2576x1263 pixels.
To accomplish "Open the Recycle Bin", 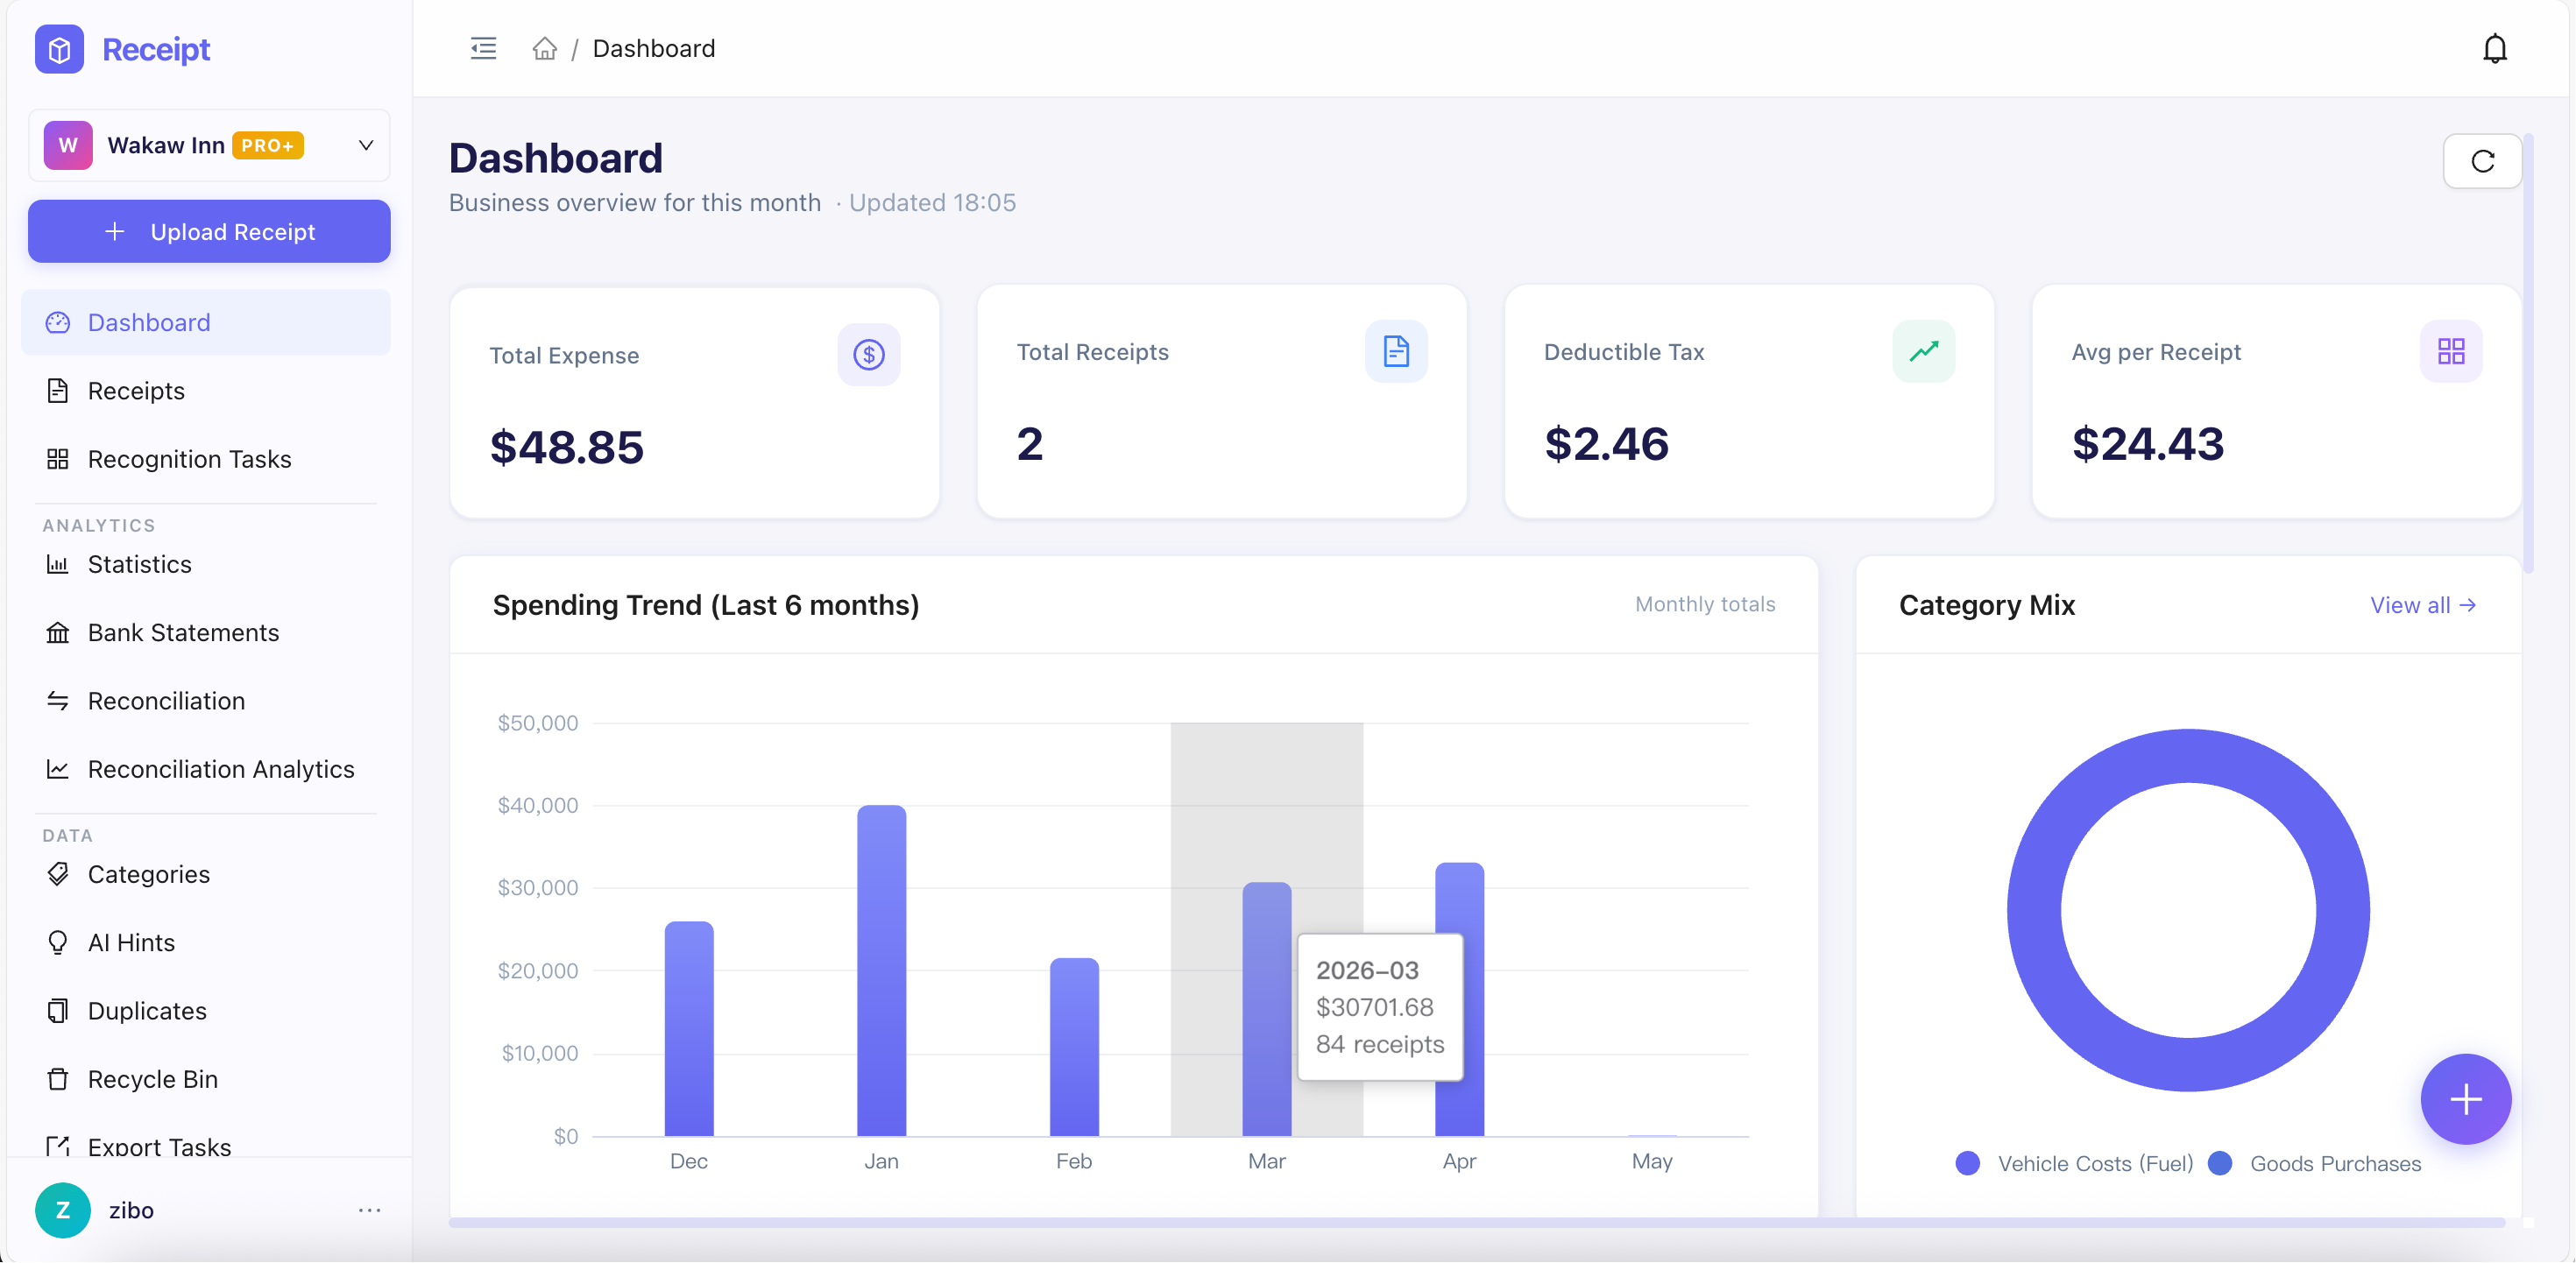I will point(206,1079).
